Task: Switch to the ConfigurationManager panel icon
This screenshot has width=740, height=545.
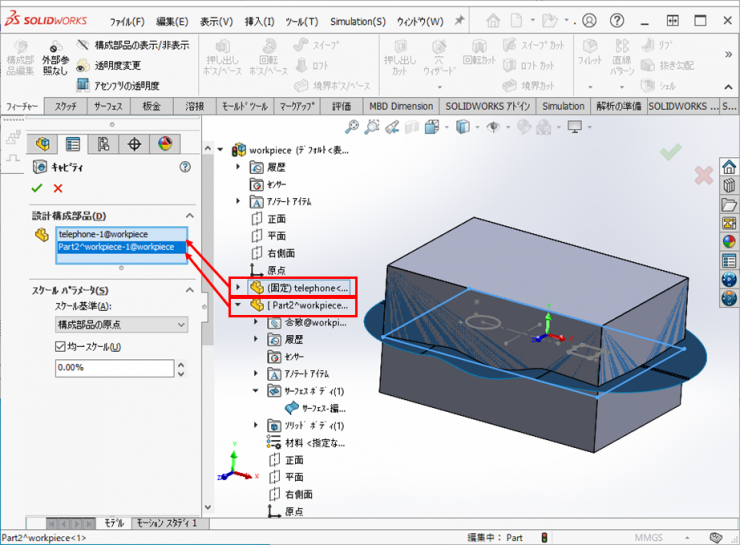Action: [103, 145]
